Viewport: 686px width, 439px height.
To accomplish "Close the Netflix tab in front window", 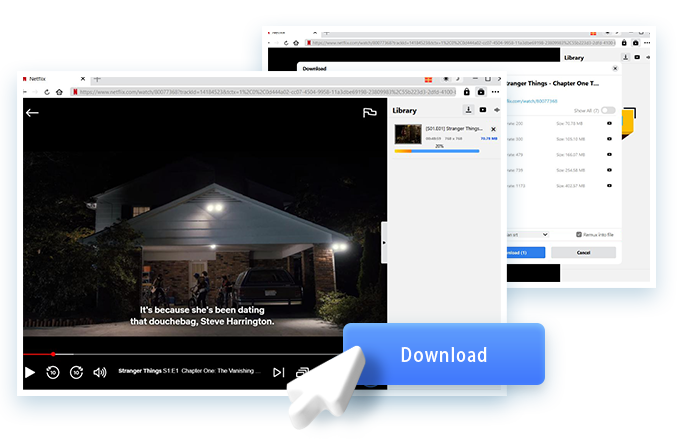I will point(83,79).
